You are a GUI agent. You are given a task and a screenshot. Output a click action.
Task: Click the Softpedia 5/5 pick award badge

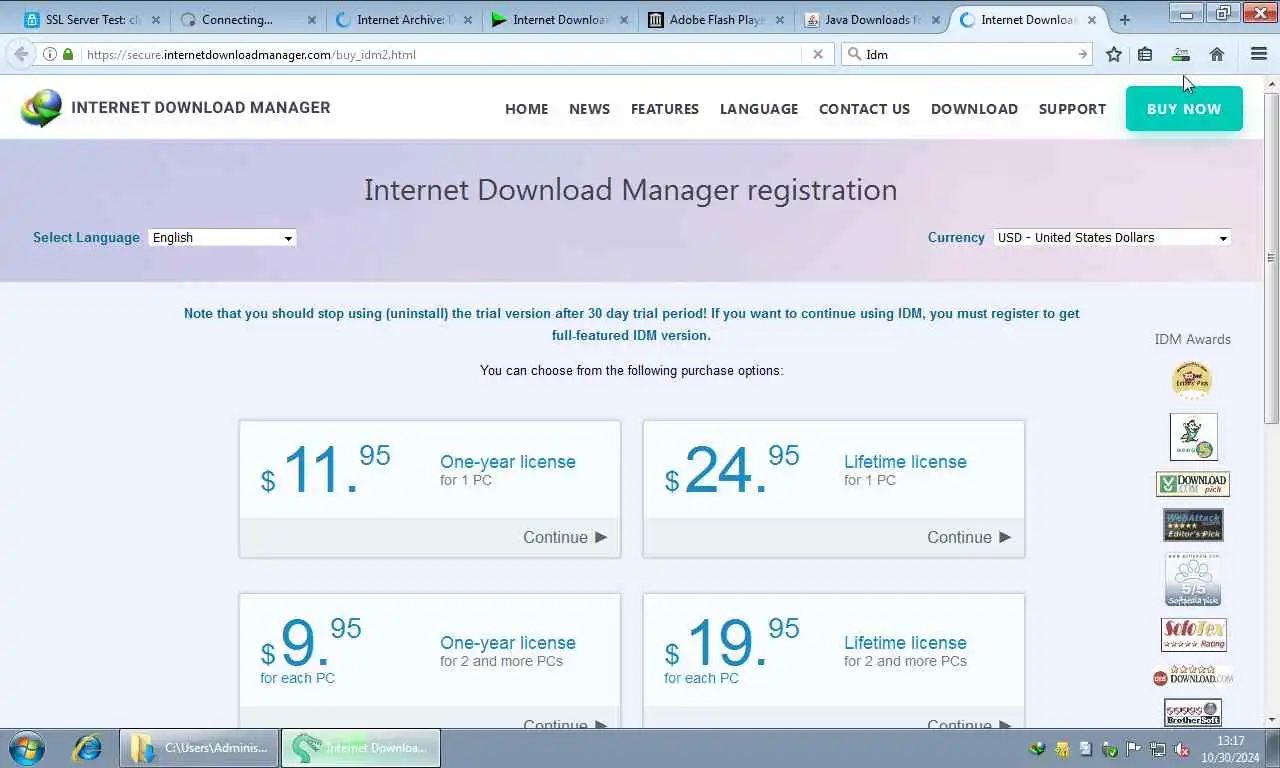point(1193,580)
